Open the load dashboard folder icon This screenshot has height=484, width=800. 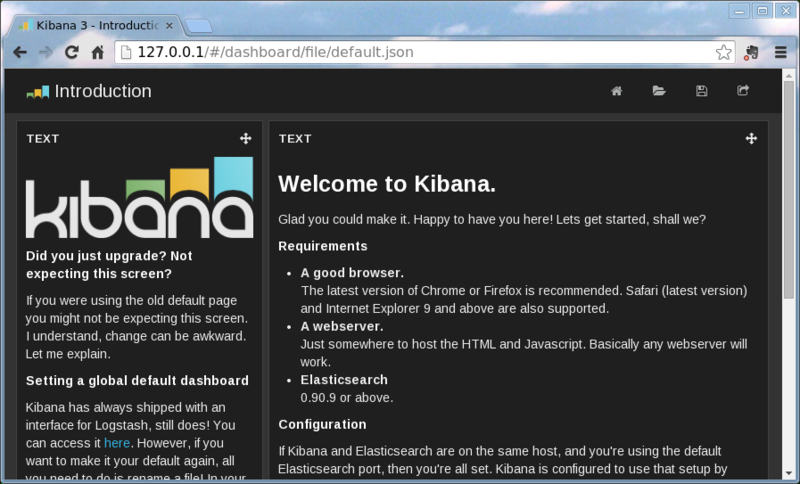659,91
